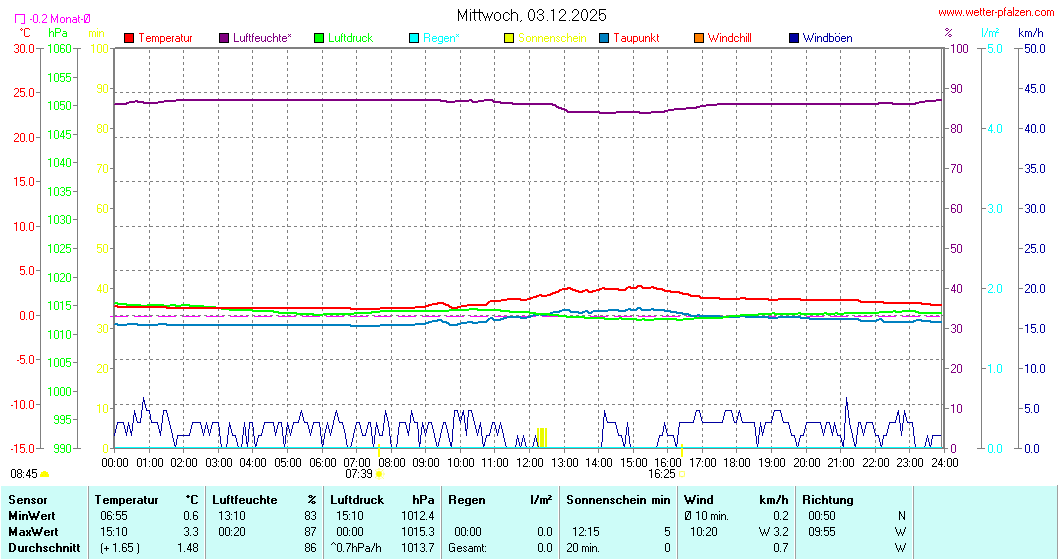Click the Richtung column header
The image size is (1058, 559).
click(828, 499)
